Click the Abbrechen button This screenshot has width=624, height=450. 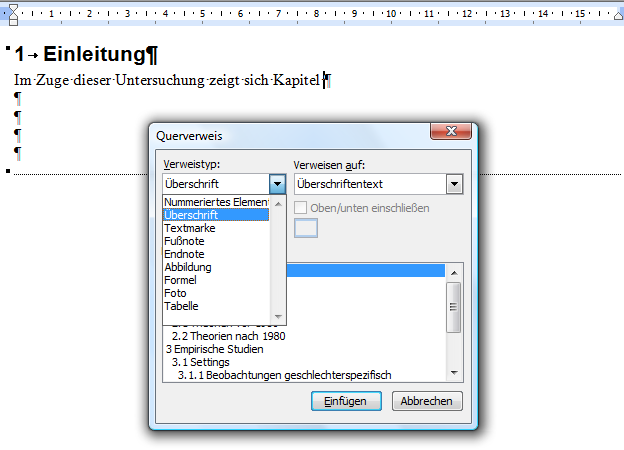[x=427, y=401]
